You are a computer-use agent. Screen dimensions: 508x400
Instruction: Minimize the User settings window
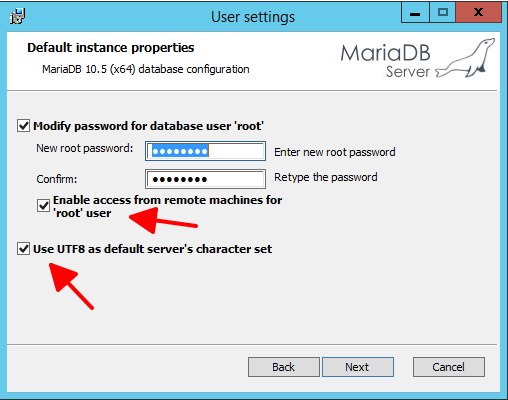click(415, 13)
